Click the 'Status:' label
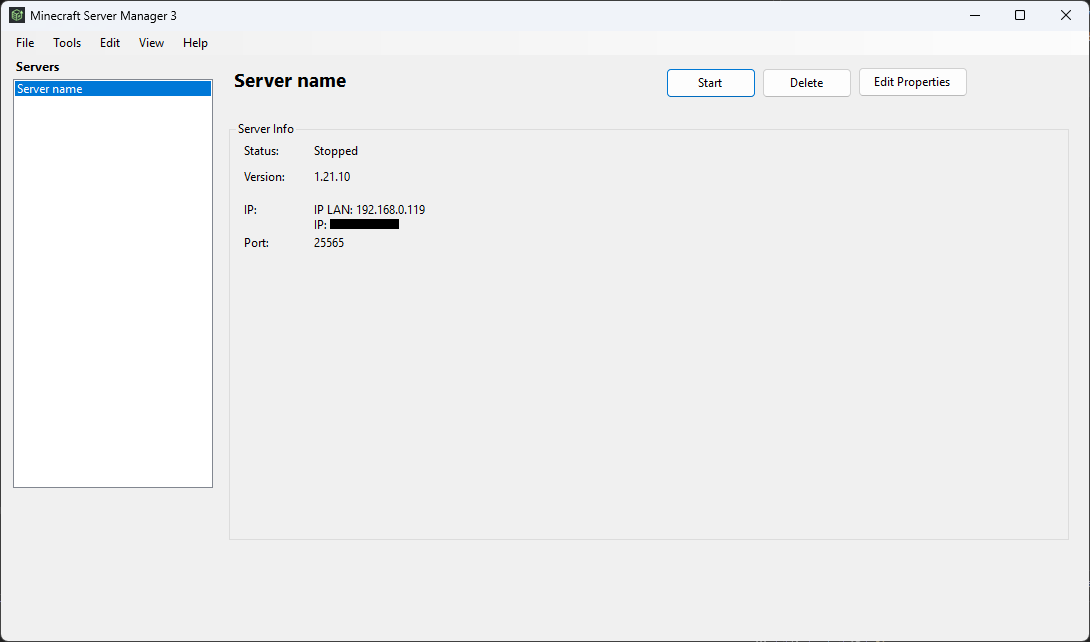 (261, 151)
